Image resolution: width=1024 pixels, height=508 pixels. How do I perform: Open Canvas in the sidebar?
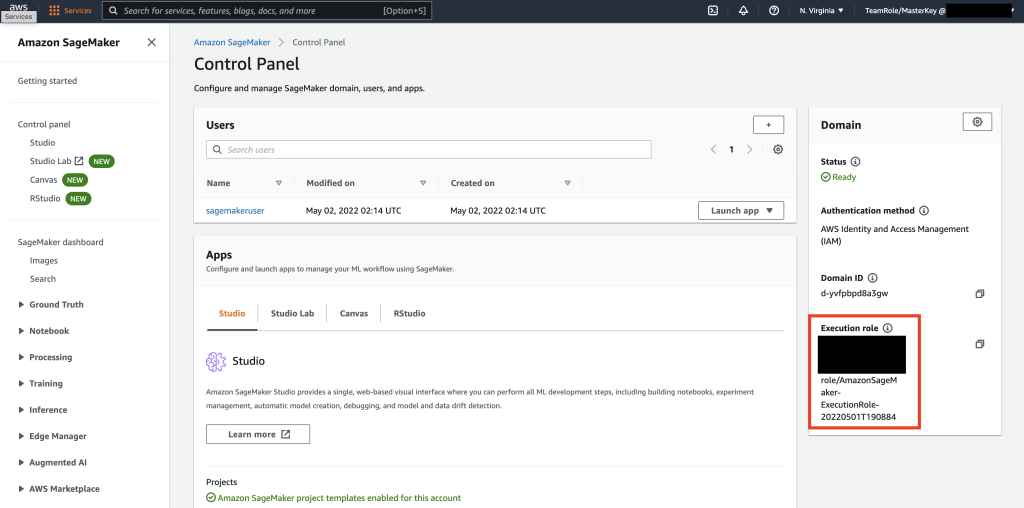coord(44,180)
